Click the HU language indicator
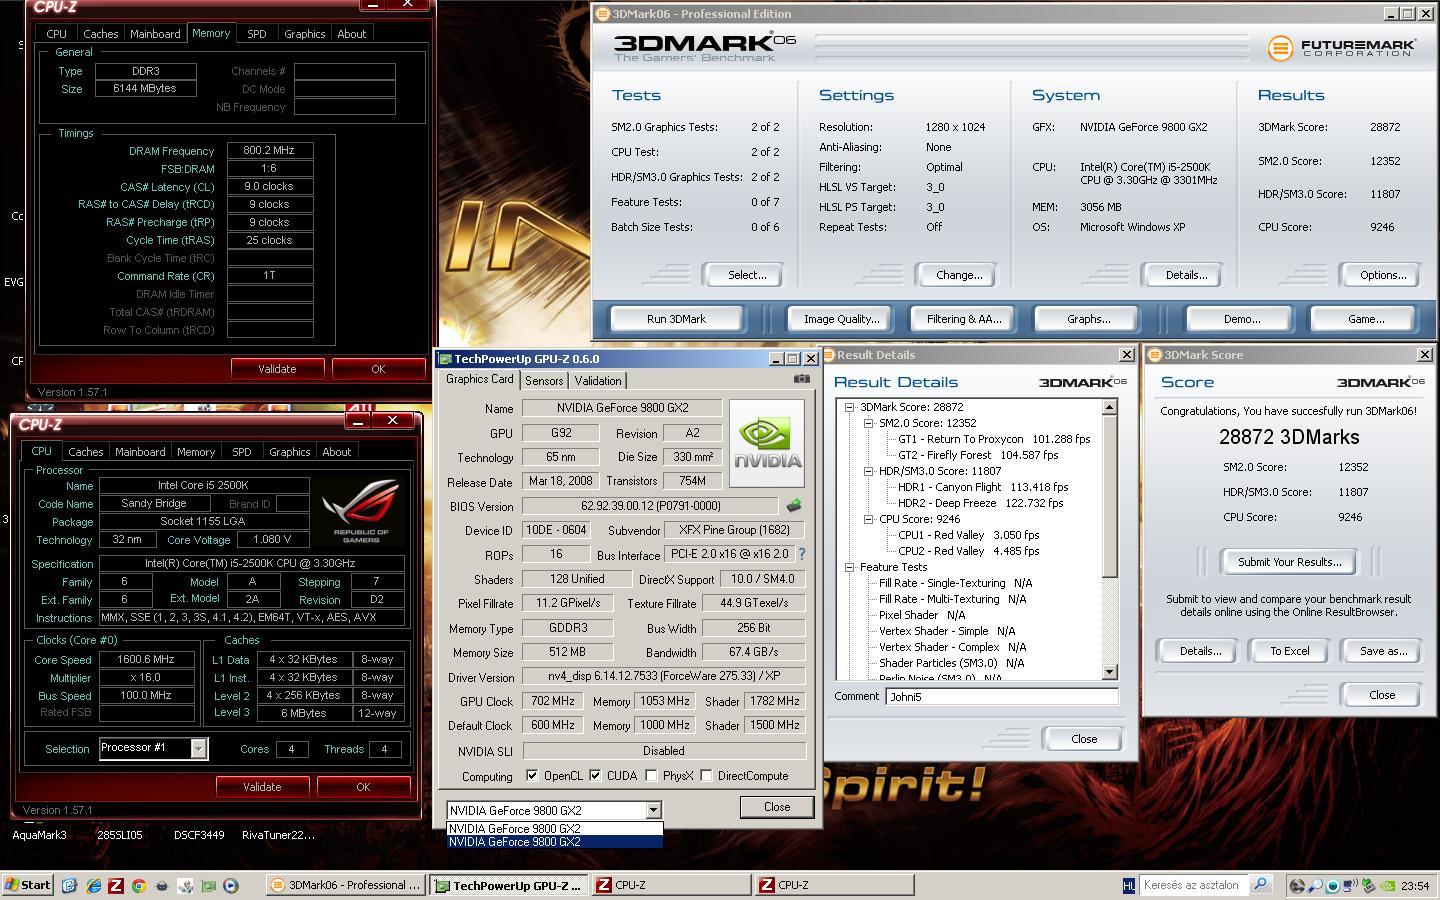Image resolution: width=1440 pixels, height=900 pixels. (x=1129, y=885)
